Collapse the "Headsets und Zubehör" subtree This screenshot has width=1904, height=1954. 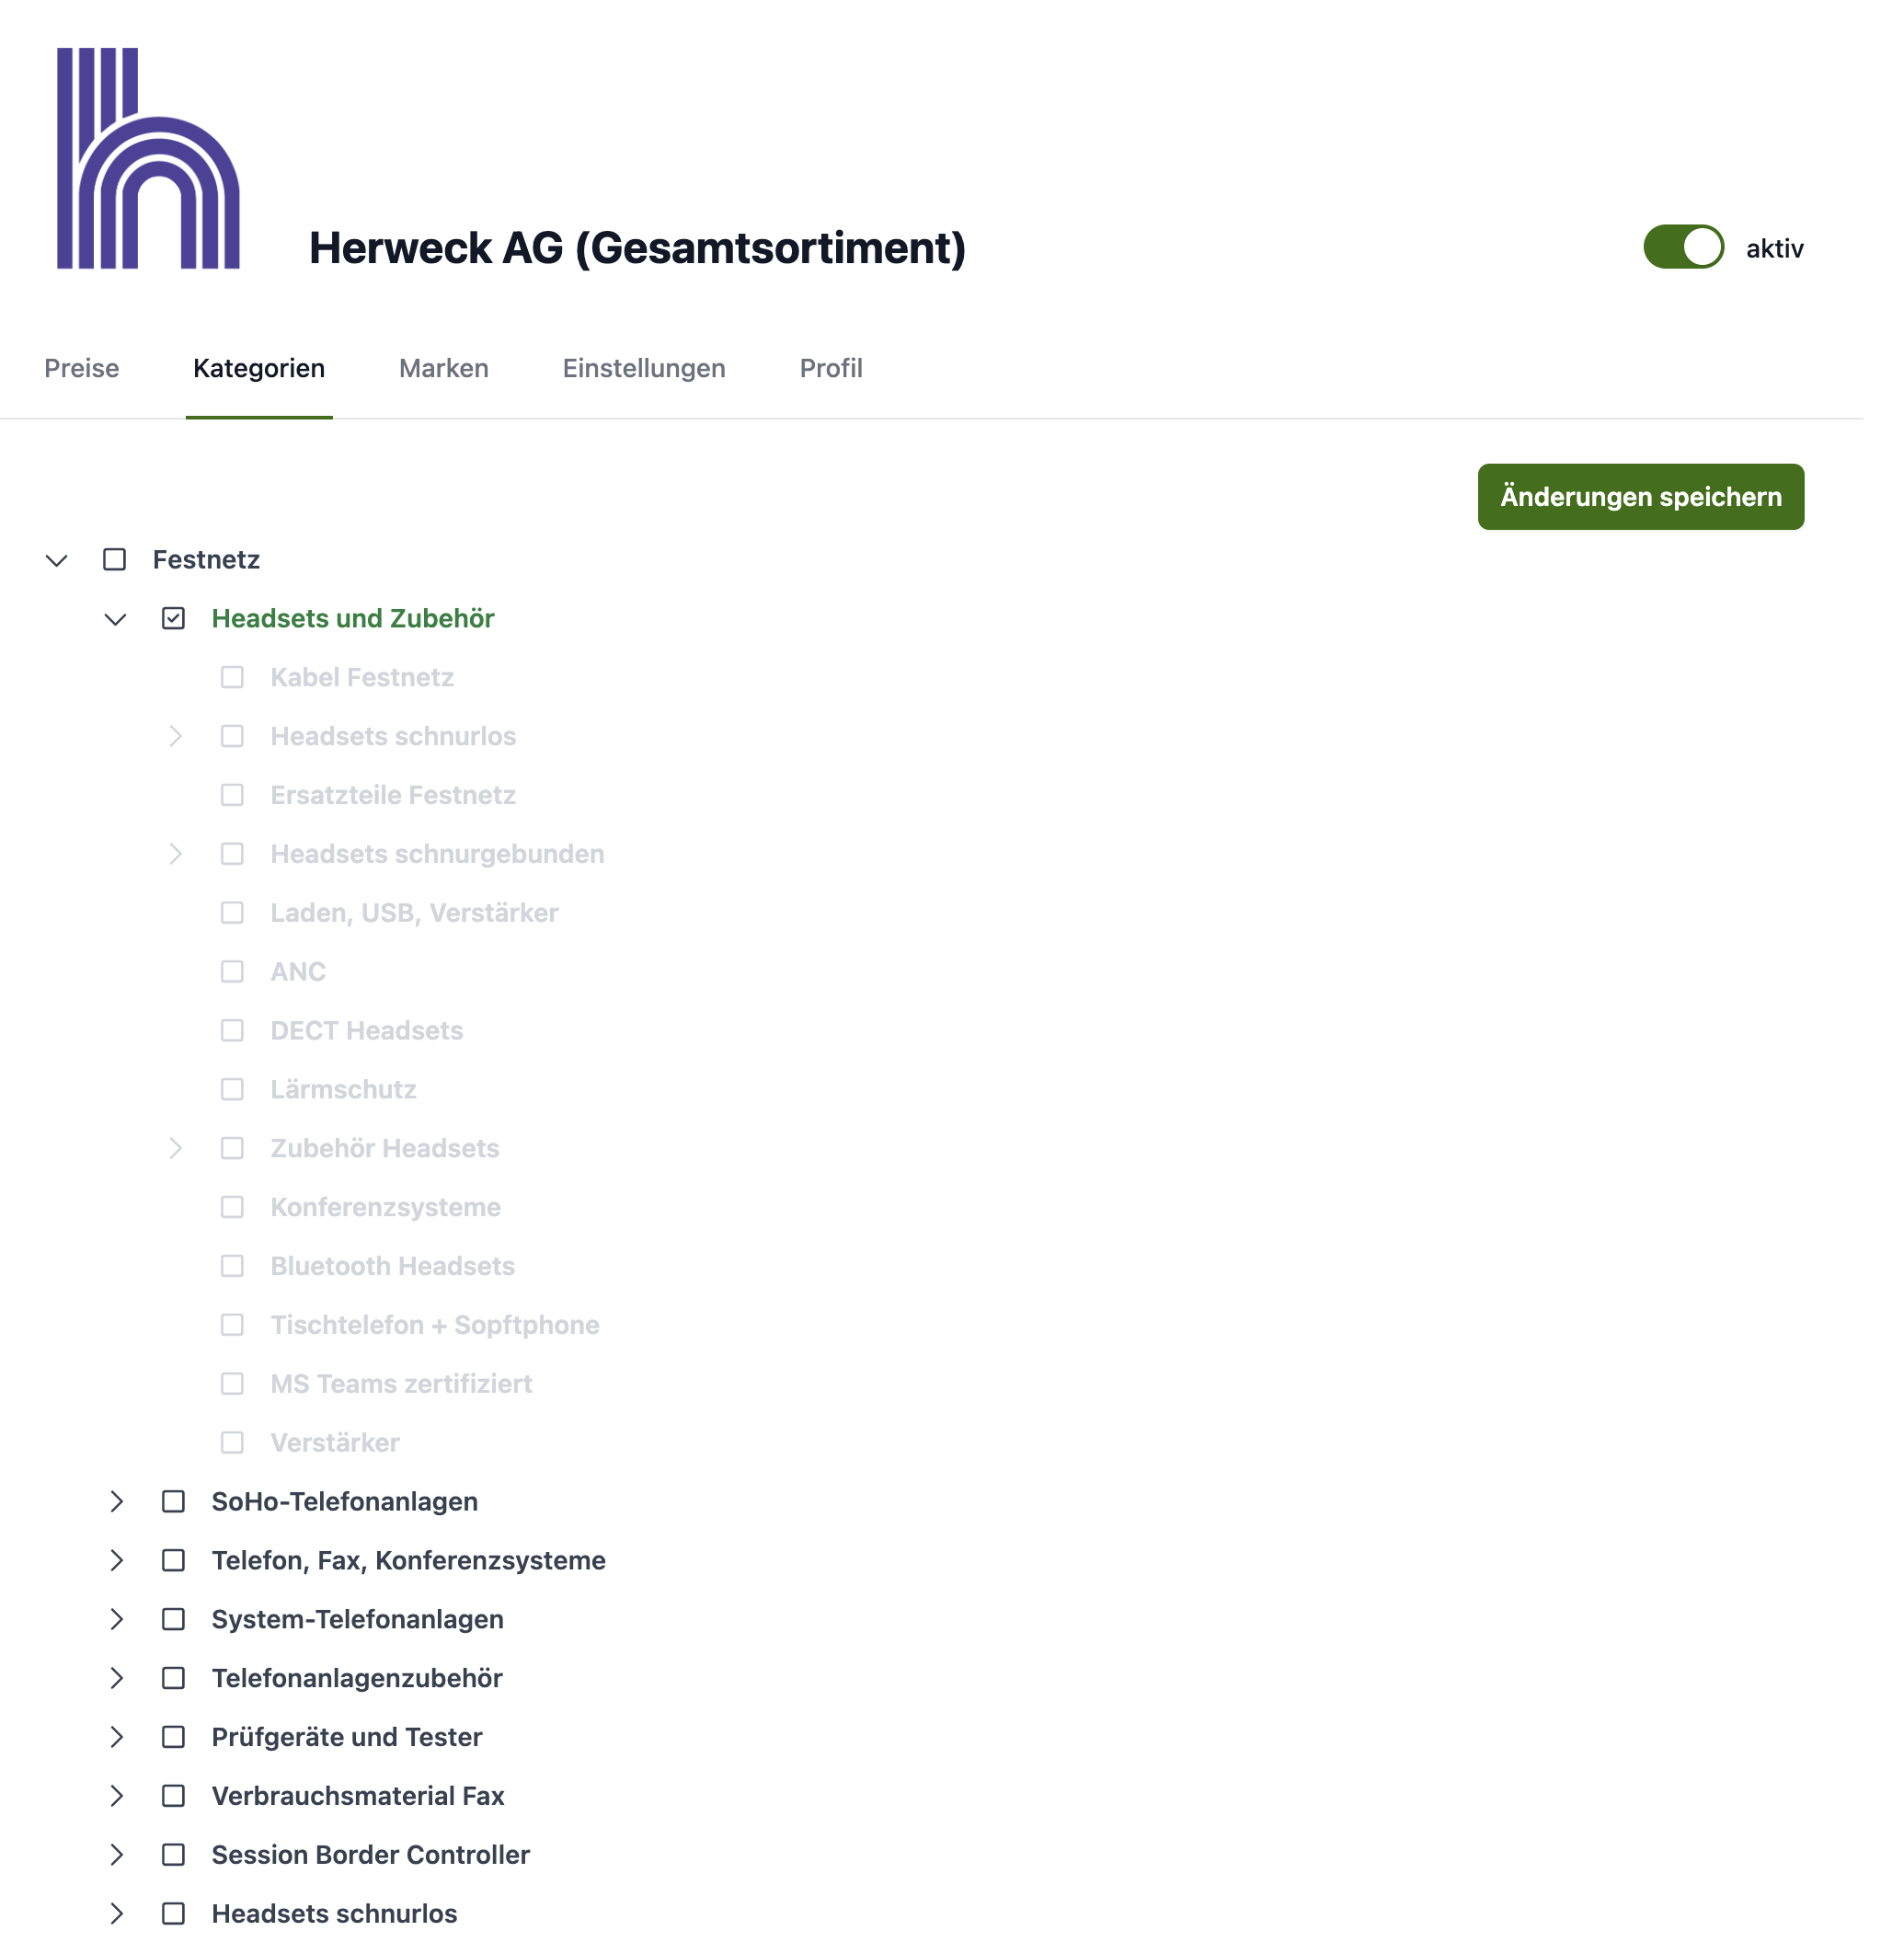115,618
